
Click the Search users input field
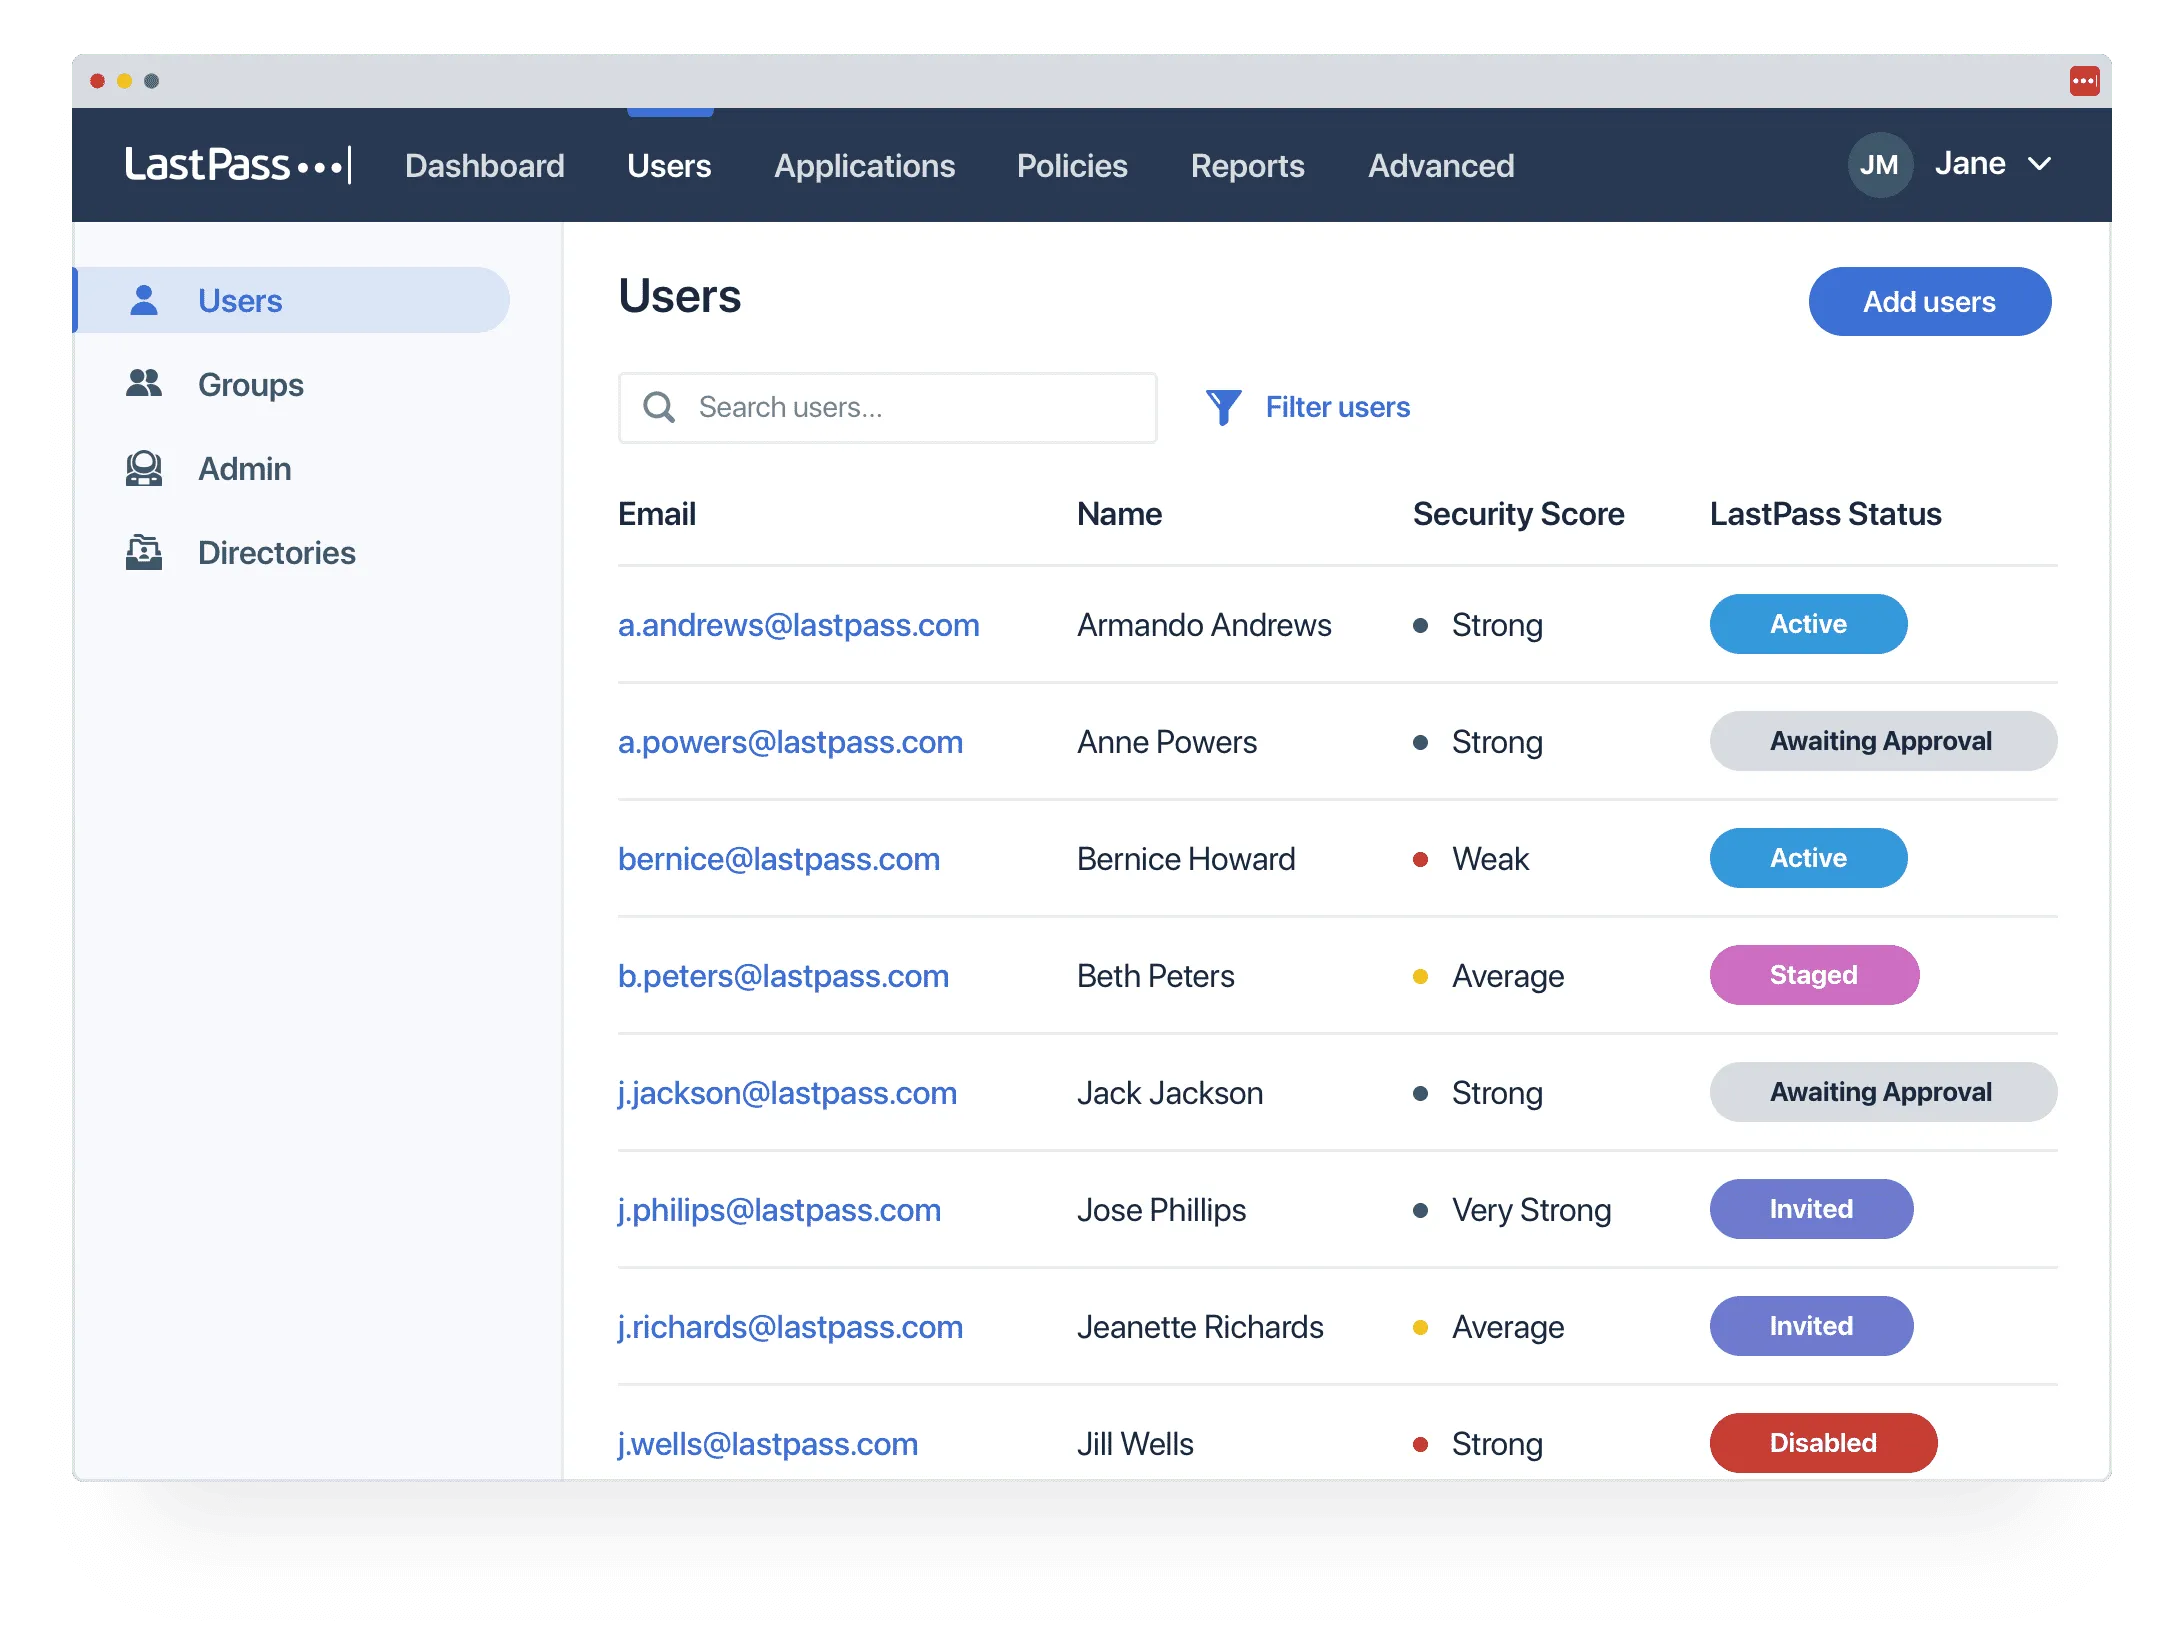point(887,408)
